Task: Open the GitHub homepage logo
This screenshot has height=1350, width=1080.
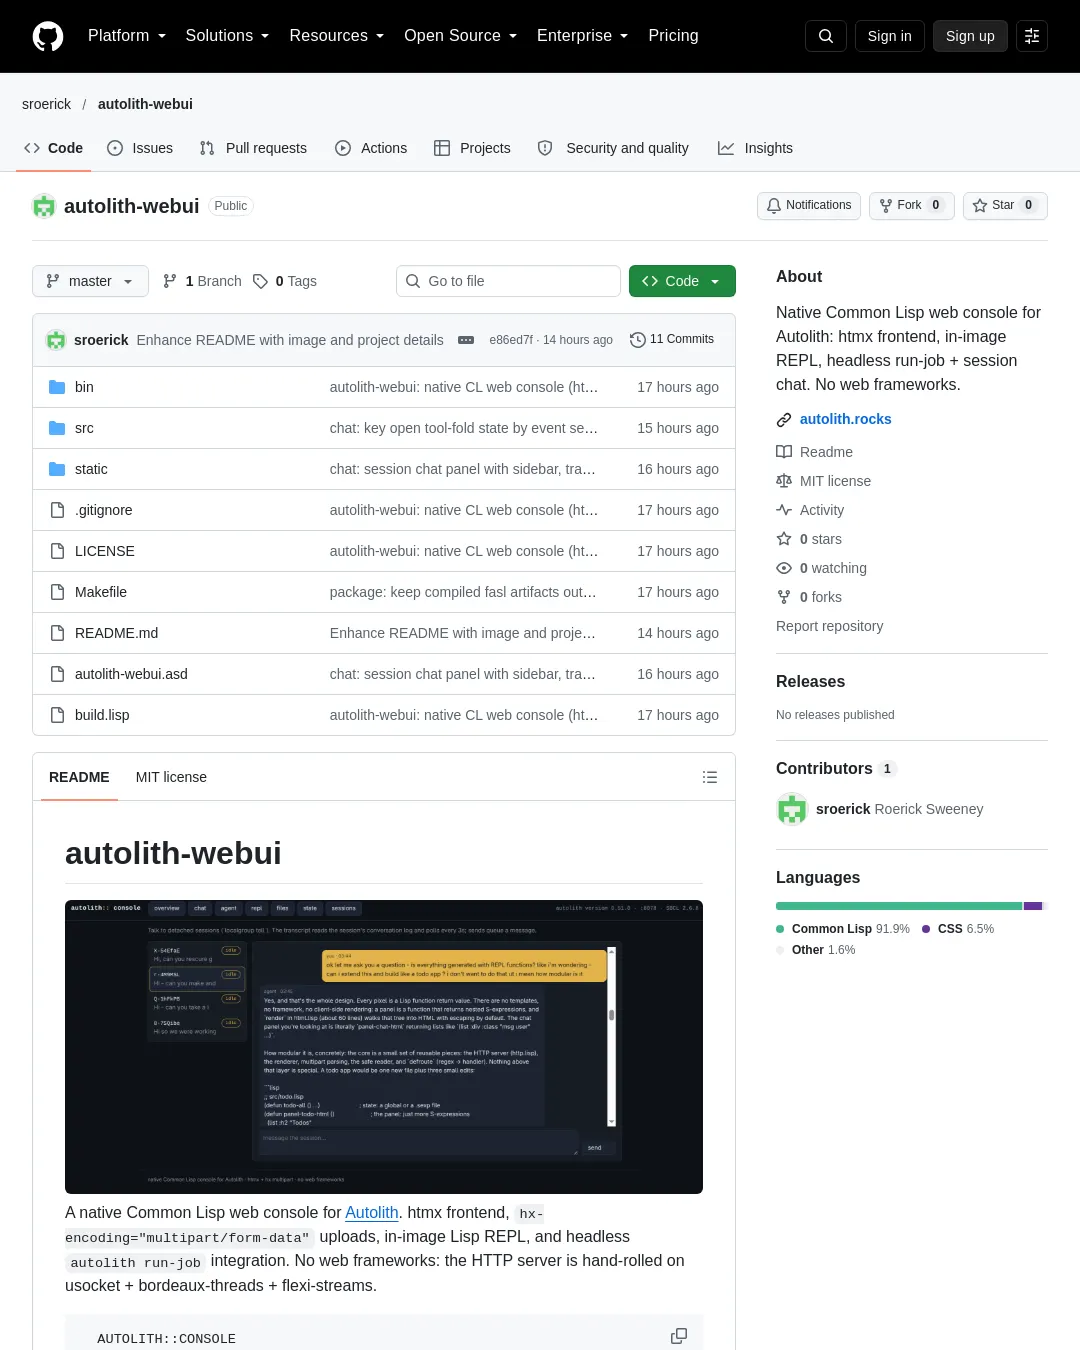Action: [x=48, y=36]
